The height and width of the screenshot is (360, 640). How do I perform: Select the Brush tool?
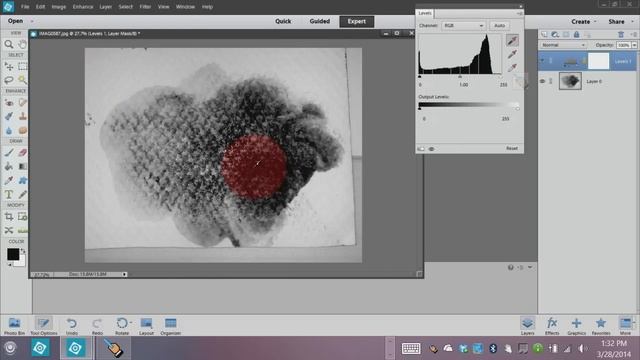point(9,153)
